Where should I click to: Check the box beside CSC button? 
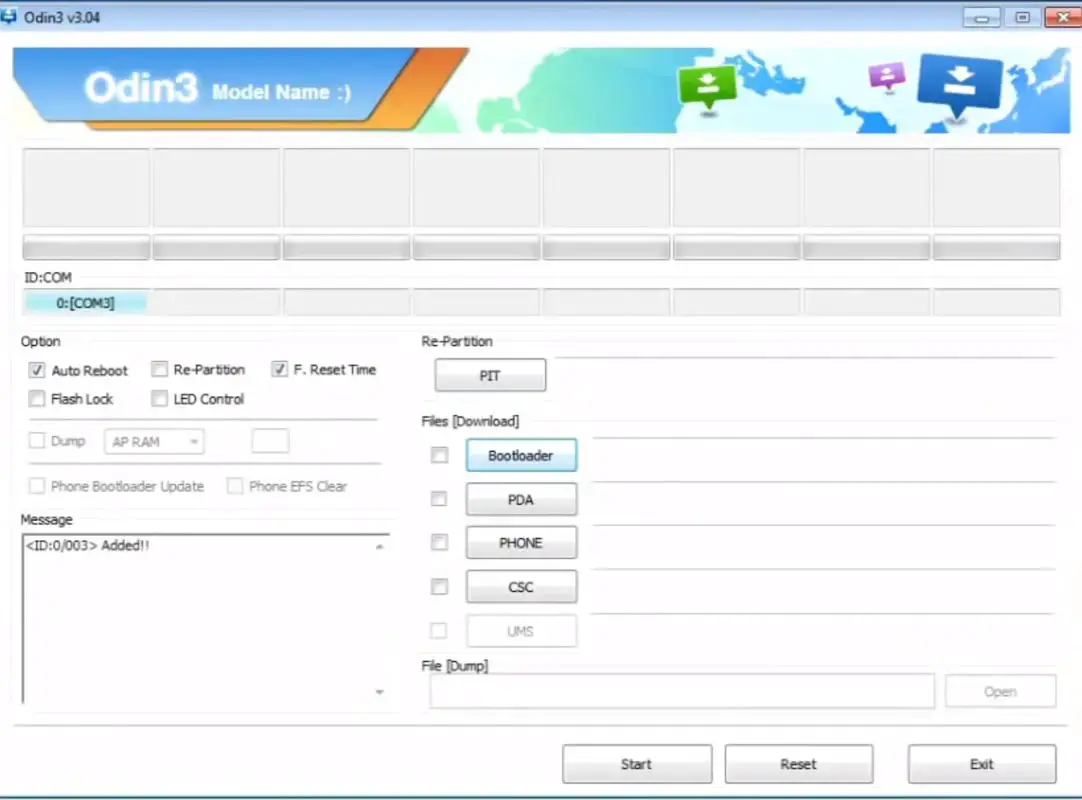[x=439, y=587]
